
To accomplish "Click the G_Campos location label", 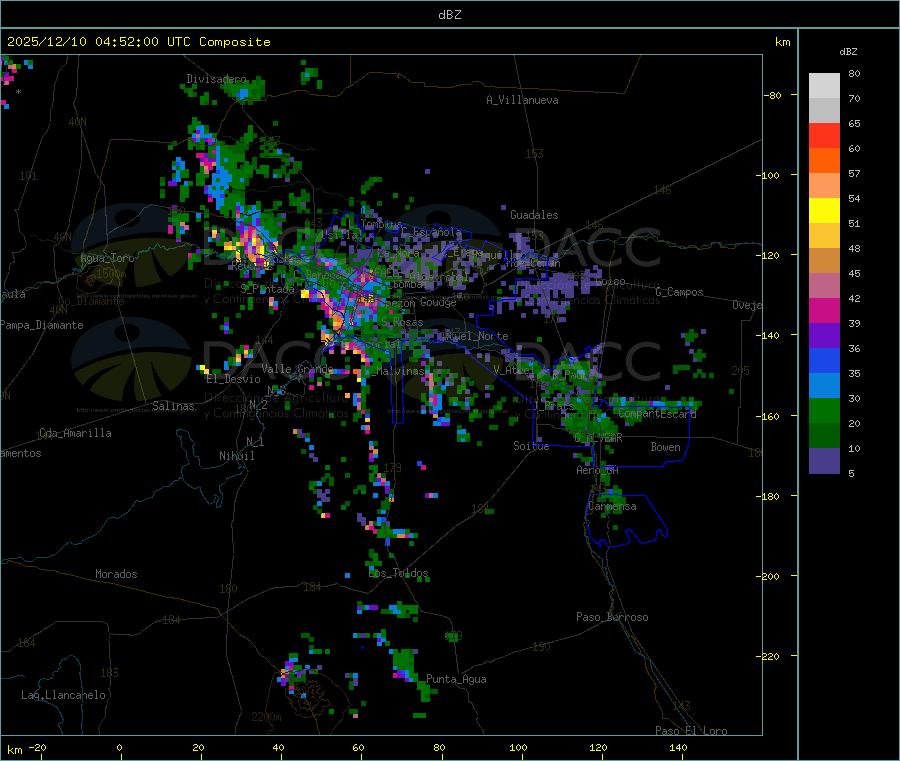I will 679,292.
